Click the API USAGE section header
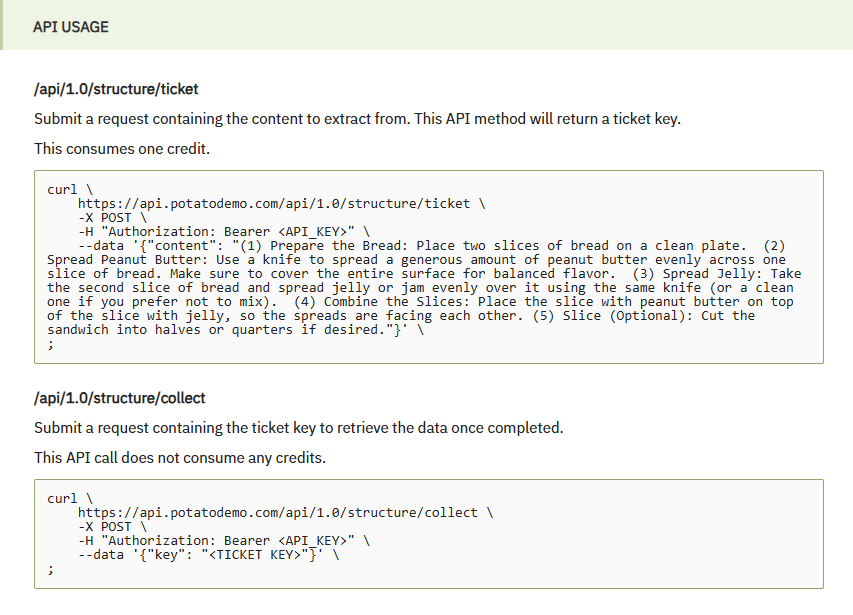 point(71,27)
